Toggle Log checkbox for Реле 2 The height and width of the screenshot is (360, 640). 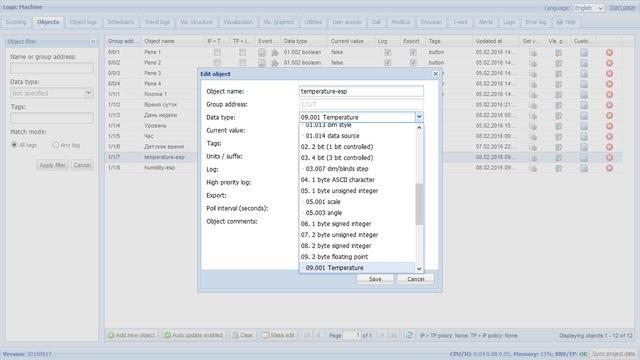point(387,63)
